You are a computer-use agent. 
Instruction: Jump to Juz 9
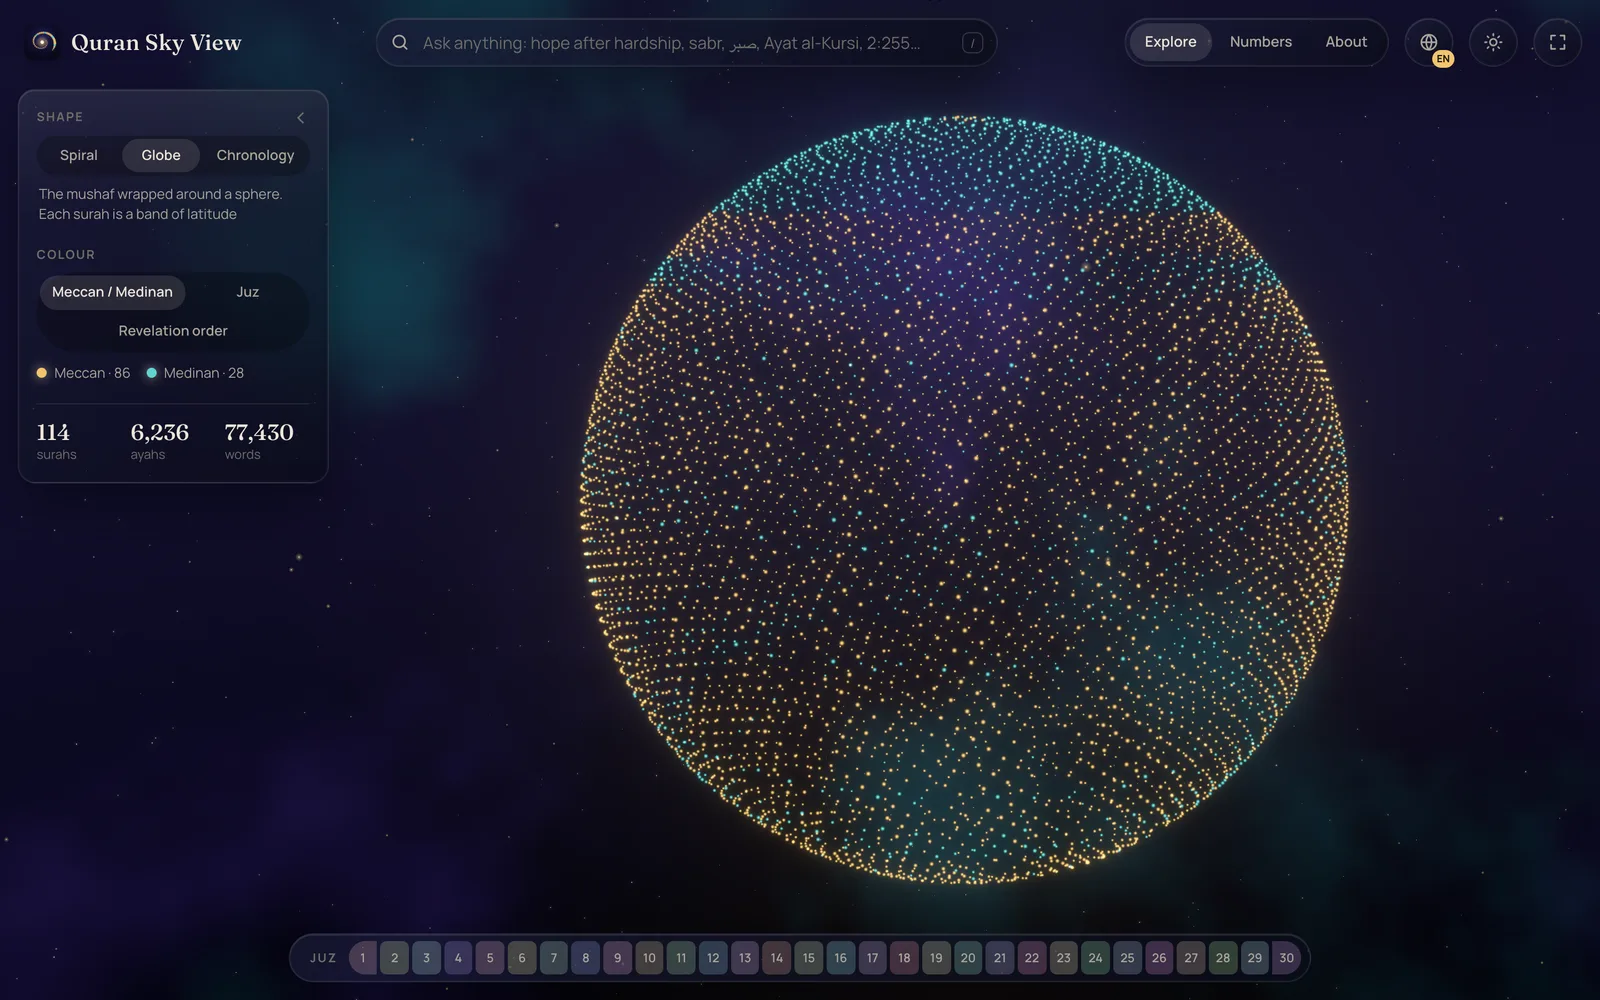[617, 958]
